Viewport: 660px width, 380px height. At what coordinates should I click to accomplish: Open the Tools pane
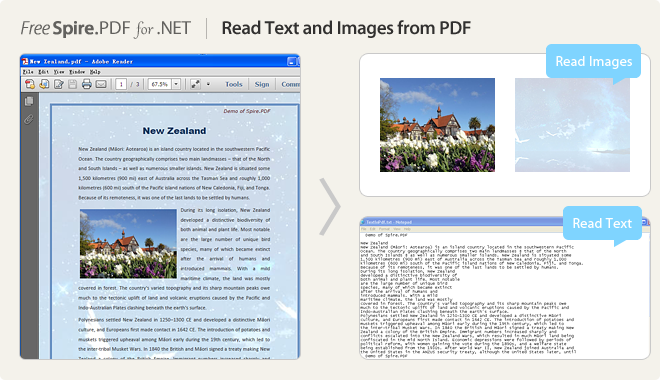tap(234, 84)
